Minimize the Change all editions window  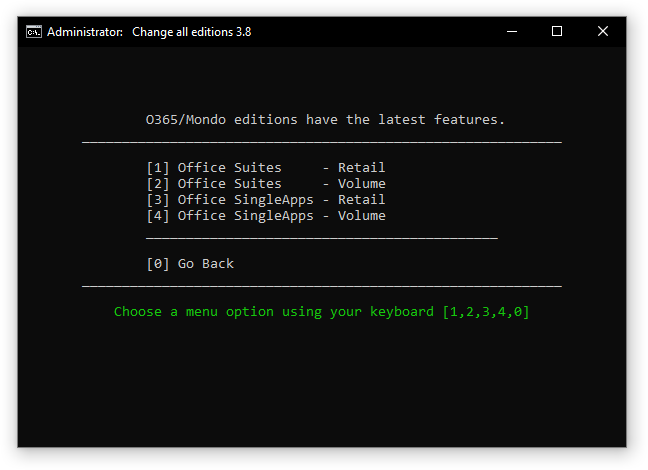511,31
